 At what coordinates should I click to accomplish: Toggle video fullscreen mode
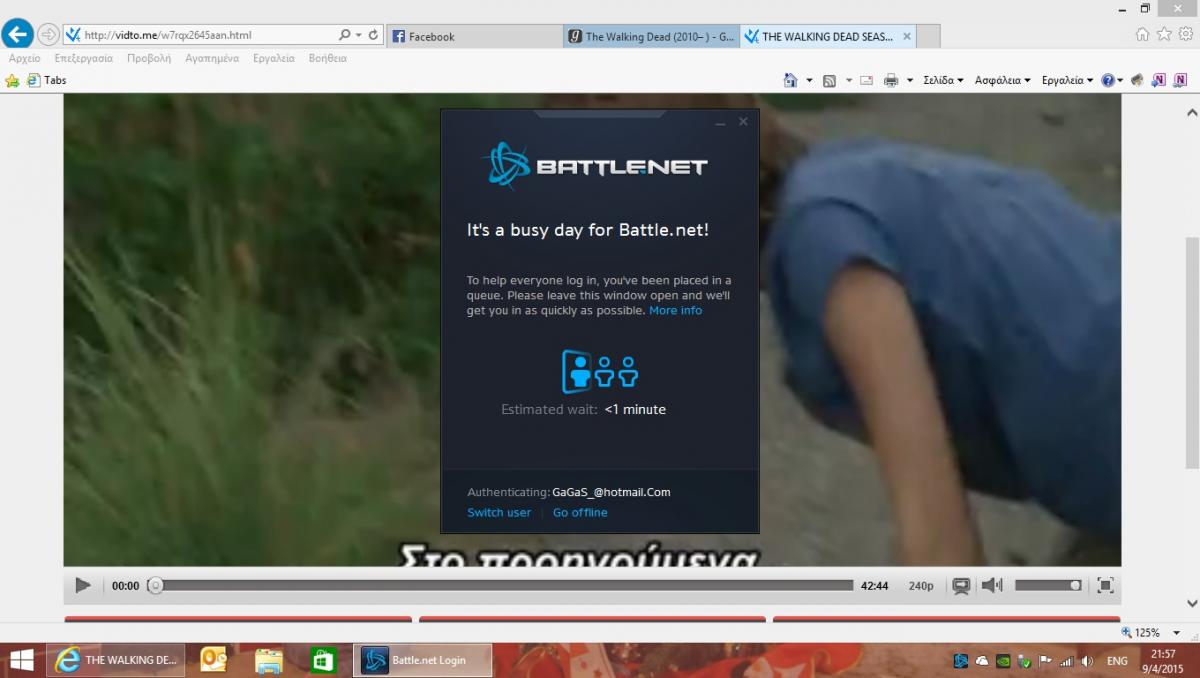(x=1105, y=586)
